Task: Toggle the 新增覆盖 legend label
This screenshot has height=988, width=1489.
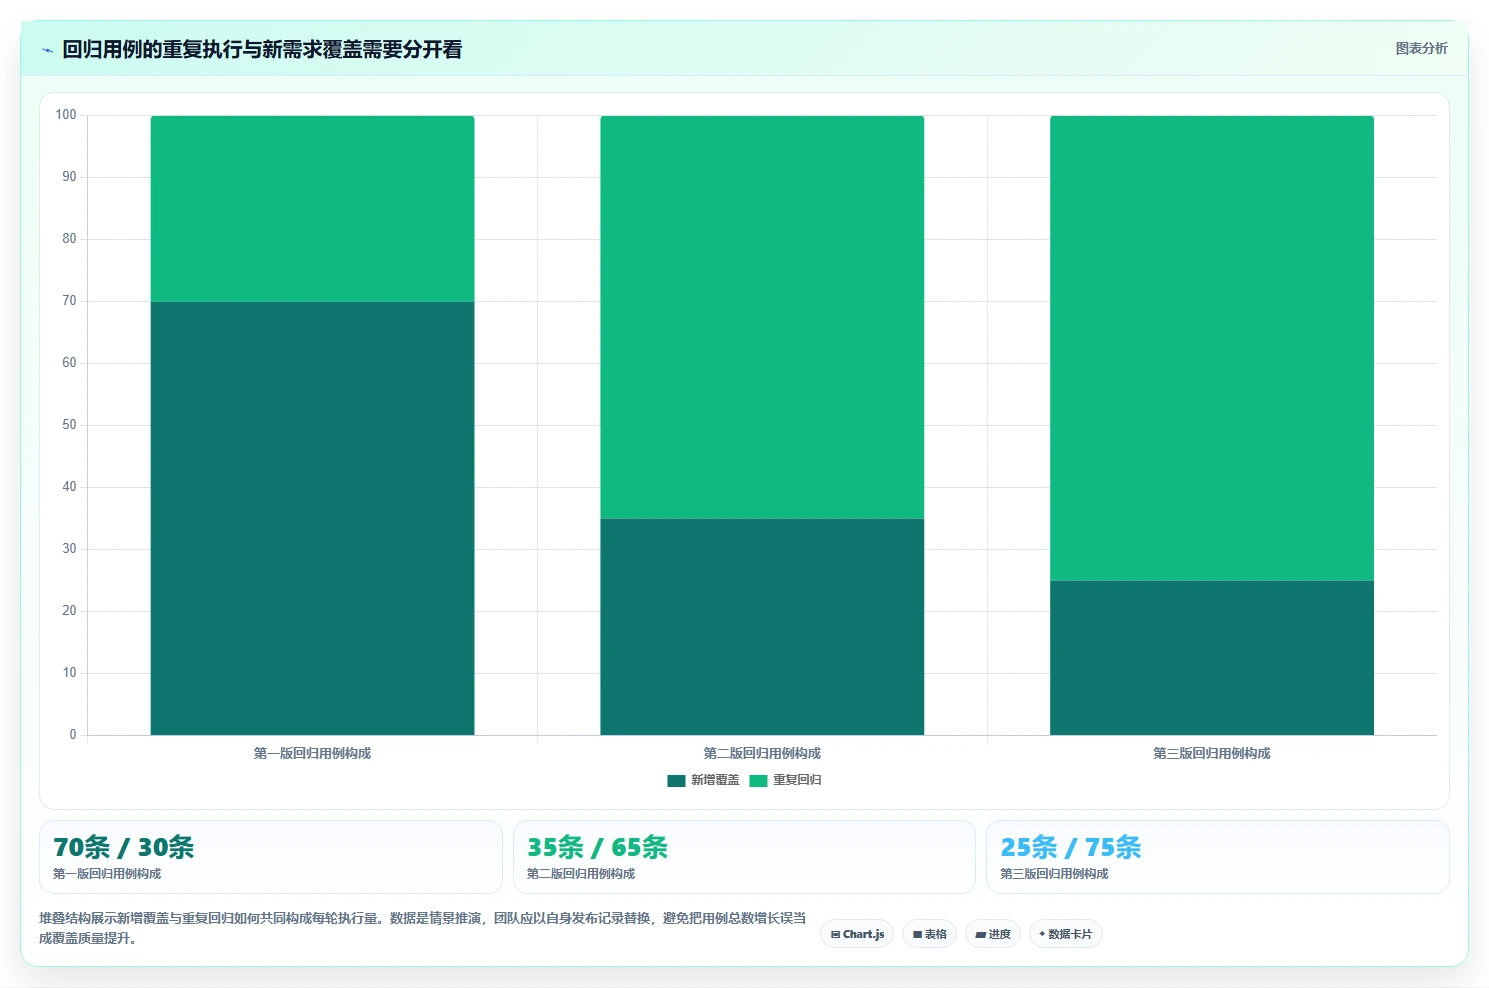Action: tap(715, 780)
